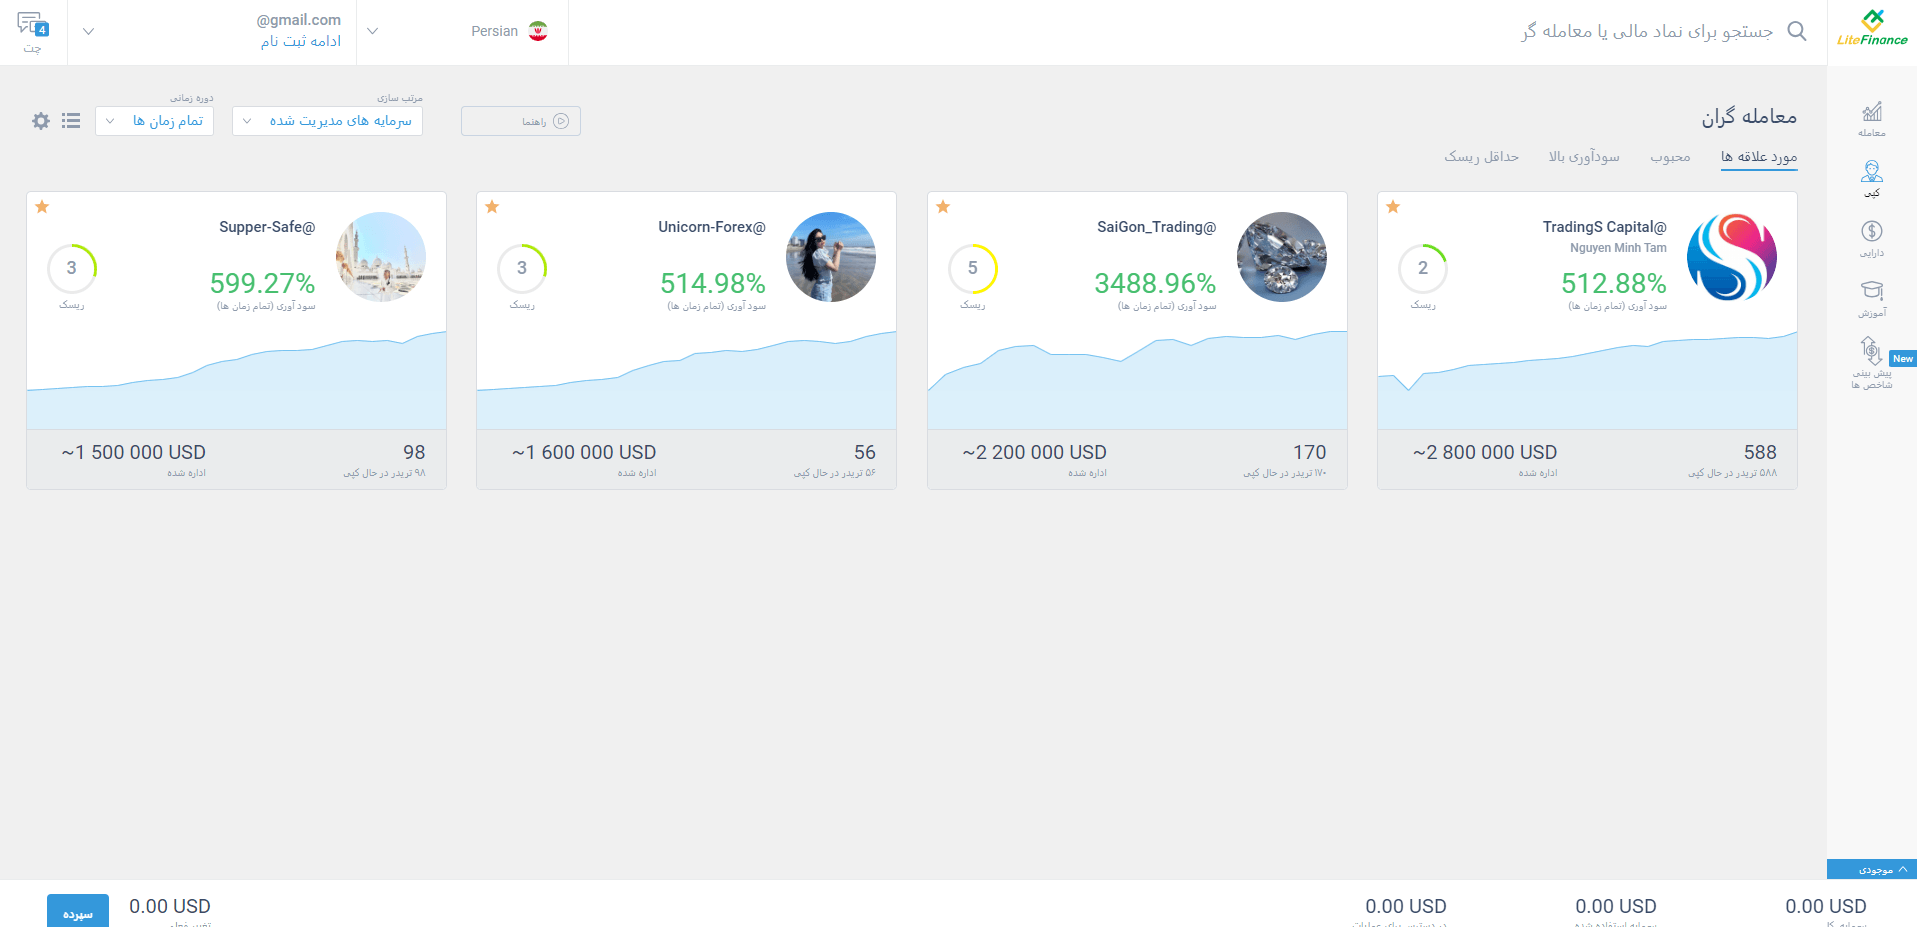The height and width of the screenshot is (927, 1917).
Task: Click the 56 copying traders count
Action: click(865, 452)
